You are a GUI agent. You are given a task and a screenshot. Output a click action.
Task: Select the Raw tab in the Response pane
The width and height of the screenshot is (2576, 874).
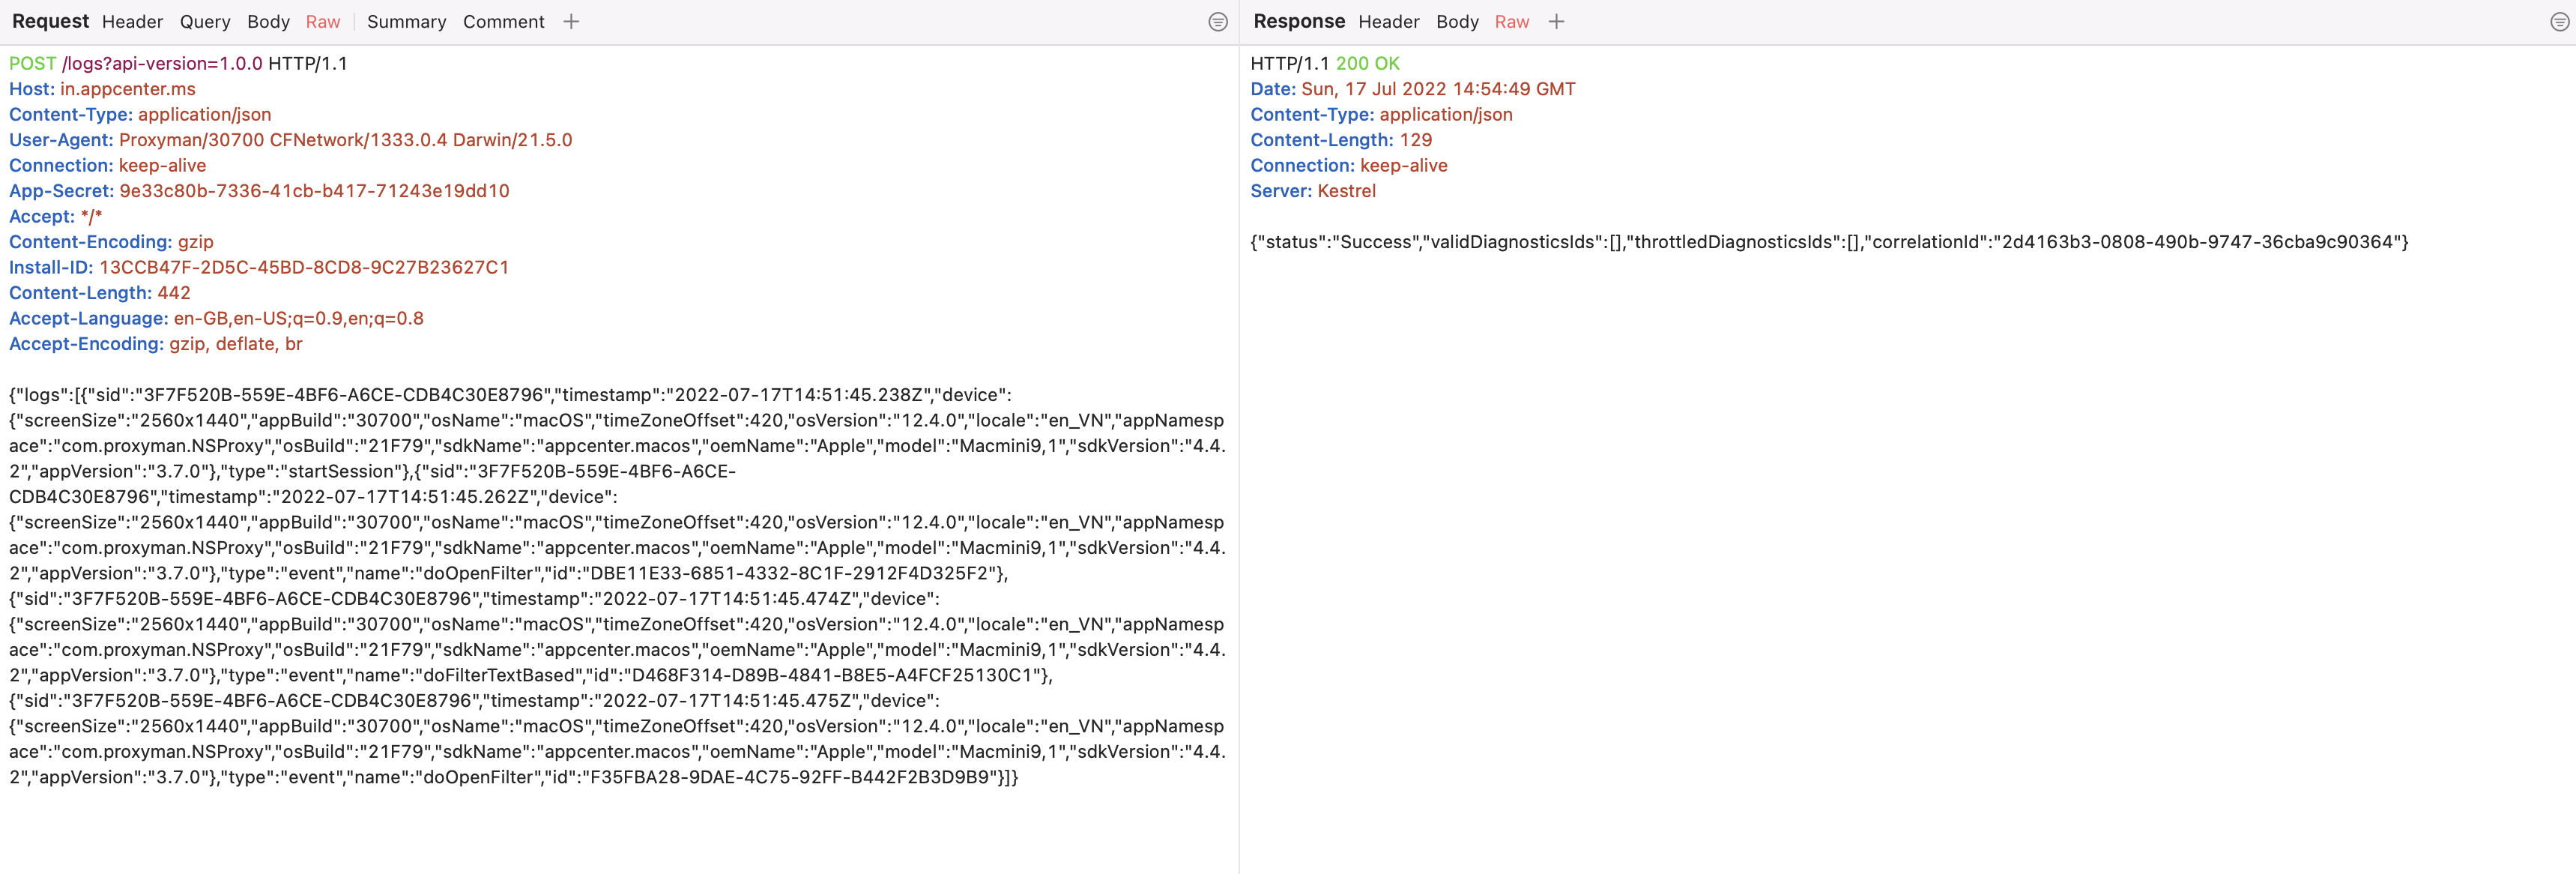[x=1512, y=21]
